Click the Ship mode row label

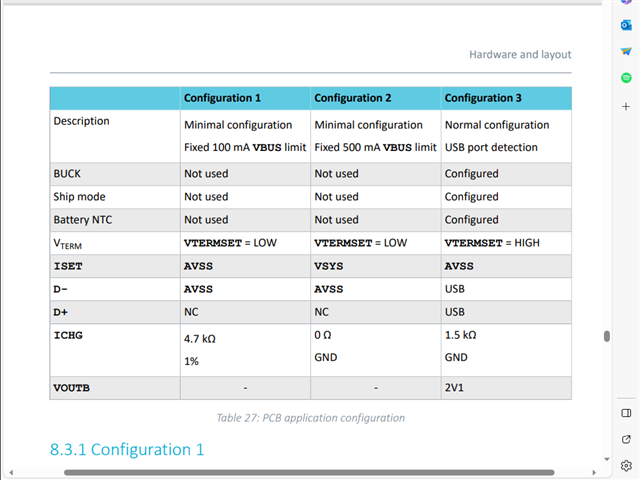[x=80, y=197]
